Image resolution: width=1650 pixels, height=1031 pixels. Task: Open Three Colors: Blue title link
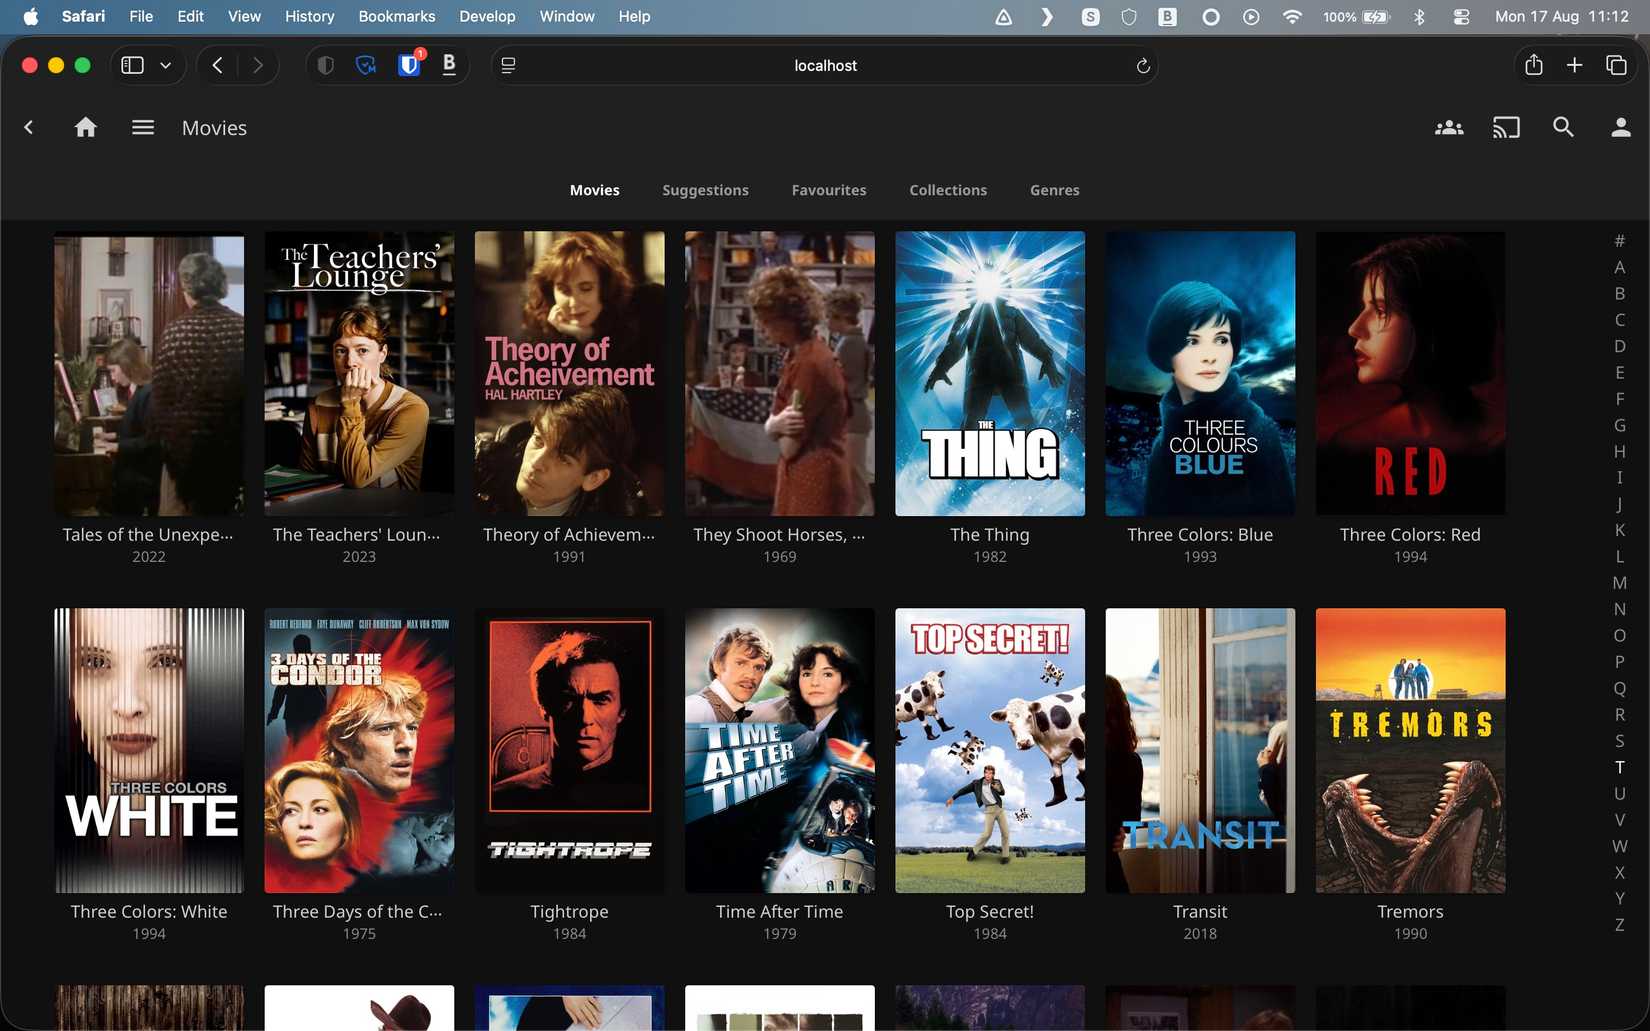pyautogui.click(x=1200, y=535)
